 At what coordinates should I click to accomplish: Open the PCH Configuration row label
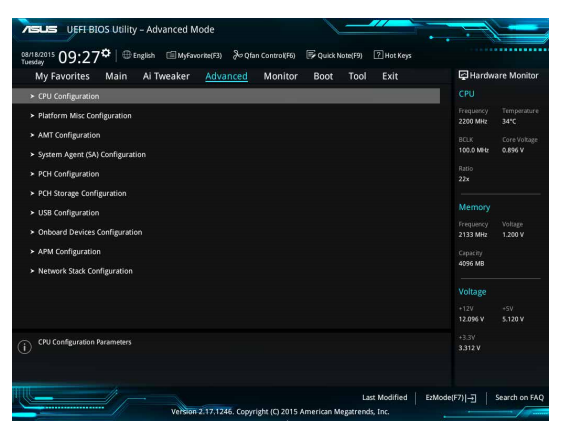[x=69, y=174]
